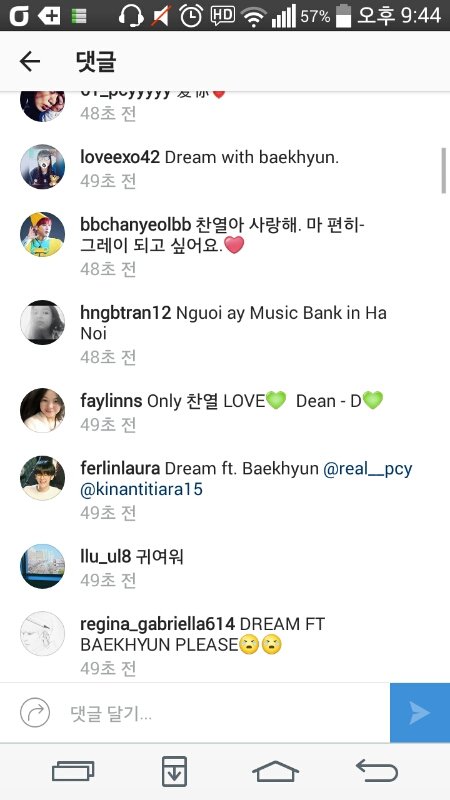
Task: Open the @real__pcy mention link
Action: pyautogui.click(x=367, y=468)
